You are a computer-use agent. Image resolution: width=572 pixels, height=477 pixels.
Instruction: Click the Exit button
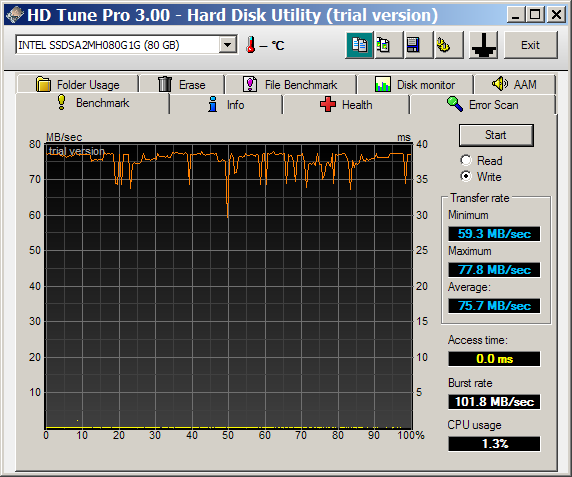click(x=530, y=45)
